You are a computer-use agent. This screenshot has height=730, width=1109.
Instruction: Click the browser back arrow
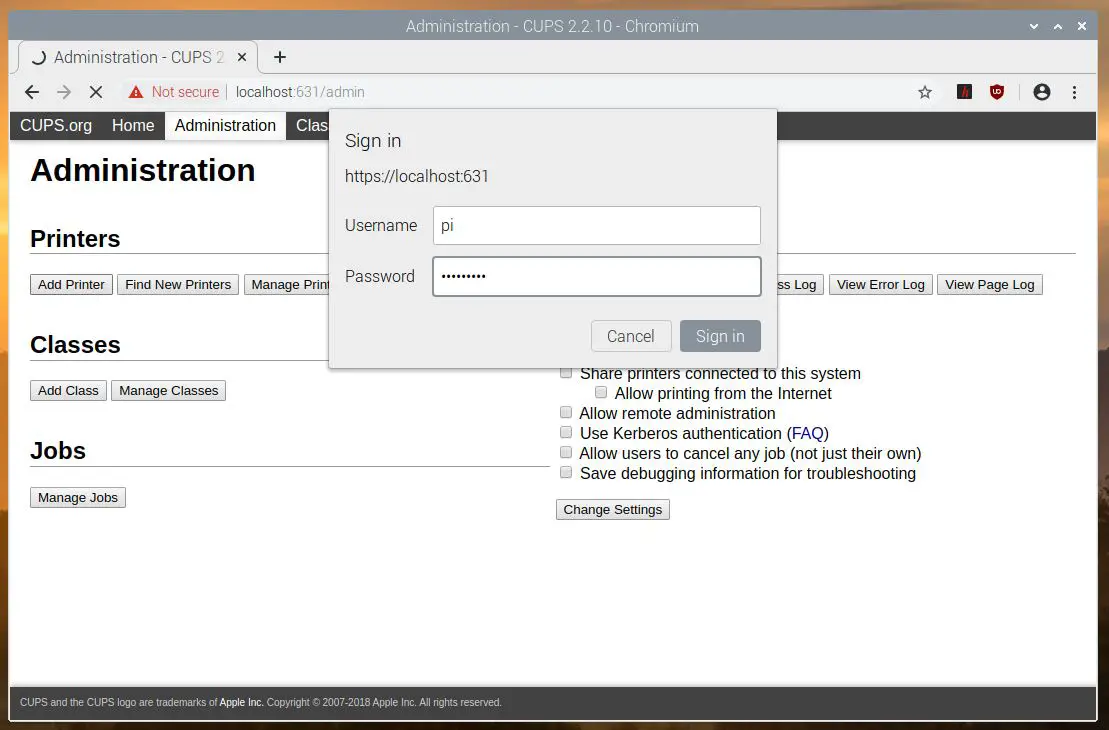32,92
